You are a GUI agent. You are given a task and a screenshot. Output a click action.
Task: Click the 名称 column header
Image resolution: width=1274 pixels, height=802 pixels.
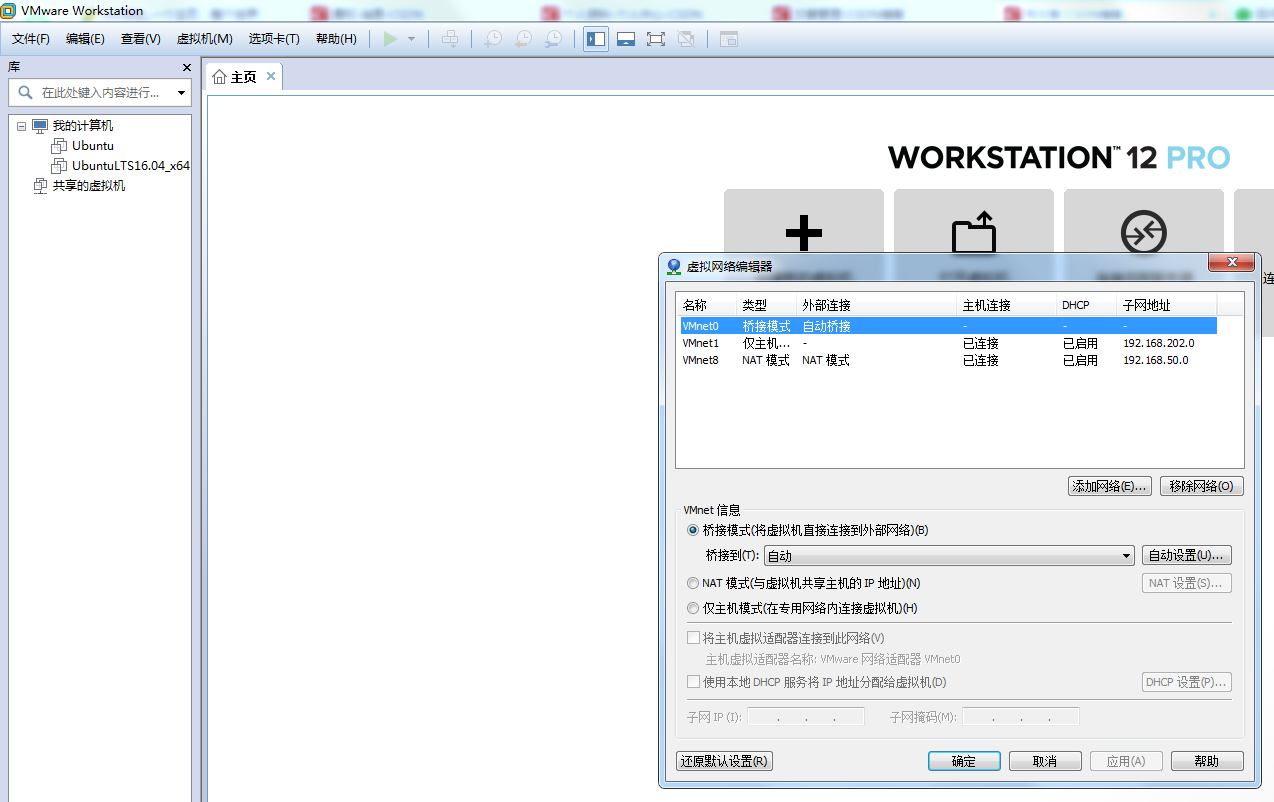tap(707, 305)
